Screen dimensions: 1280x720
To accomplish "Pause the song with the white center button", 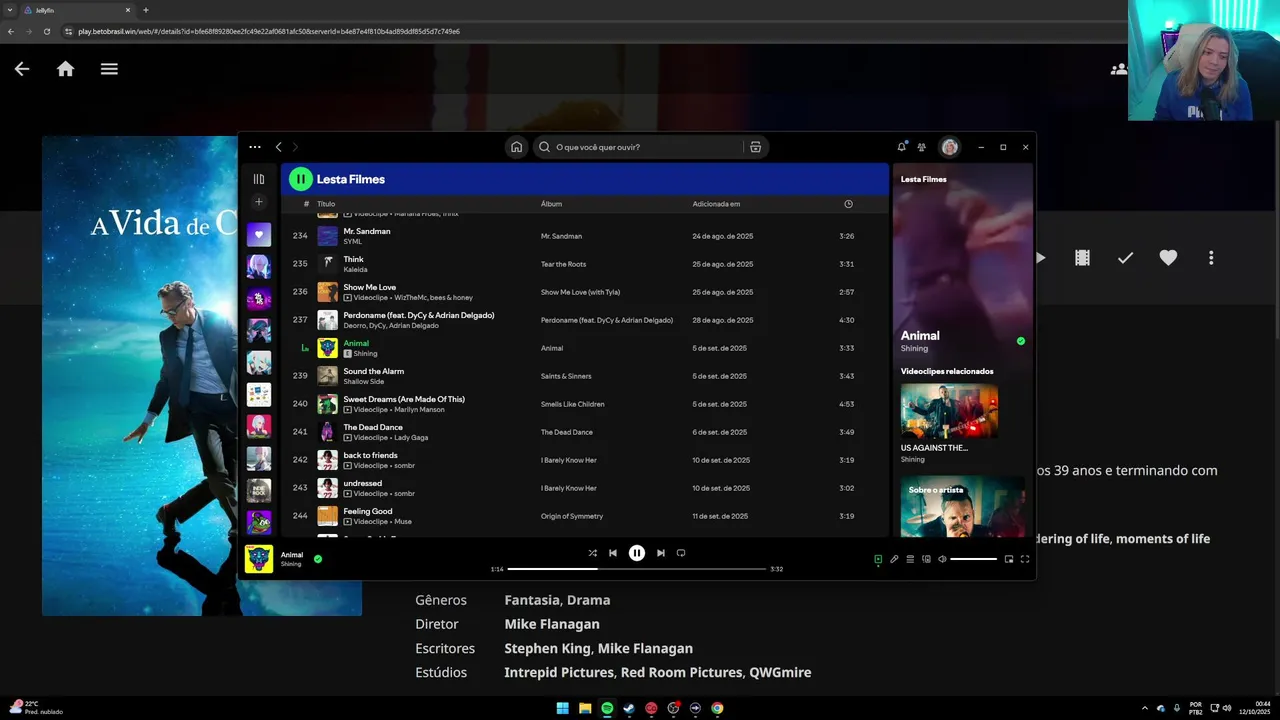I will coord(636,553).
